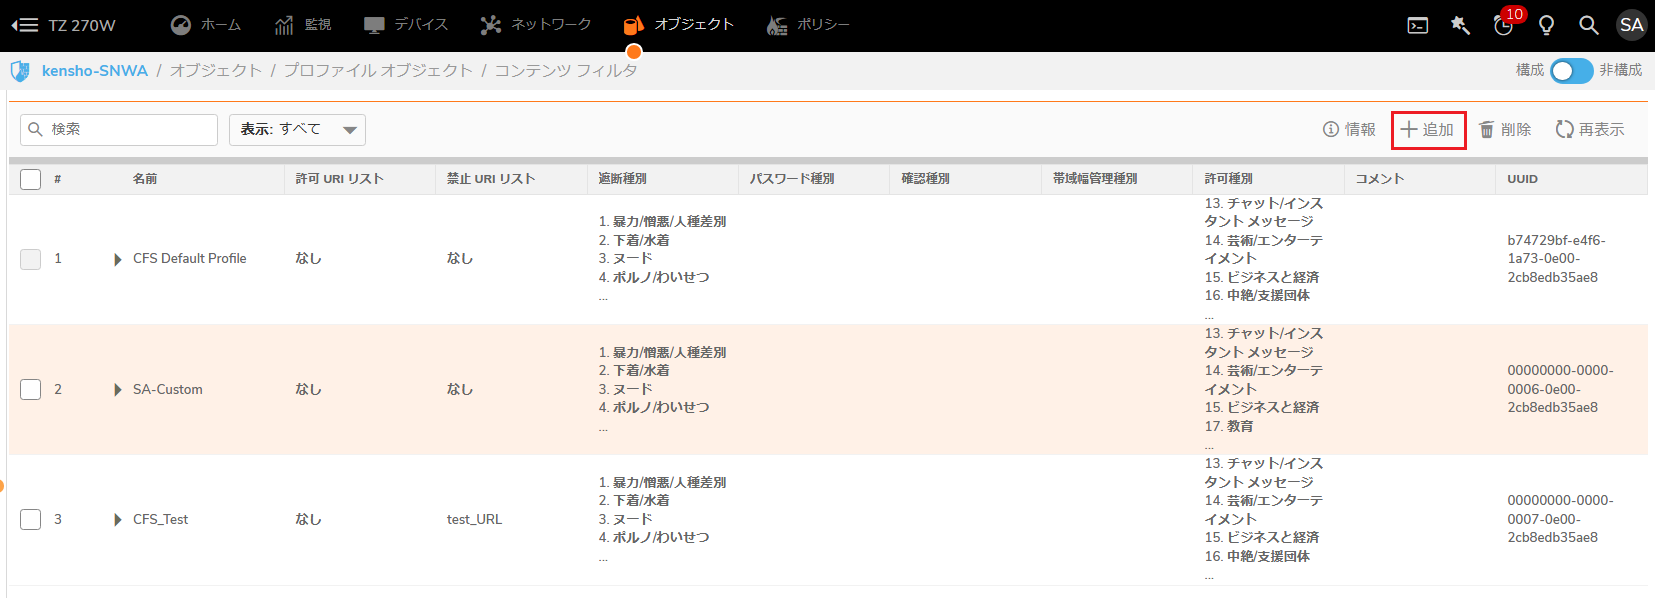Toggle 構成/非構成 mode switch
Viewport: 1655px width, 598px height.
pos(1571,71)
